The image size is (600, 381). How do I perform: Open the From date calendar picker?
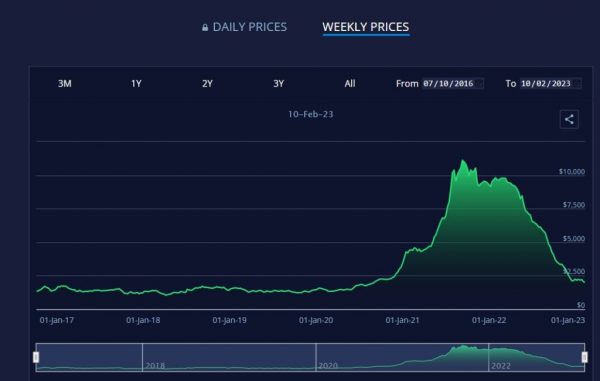[479, 83]
